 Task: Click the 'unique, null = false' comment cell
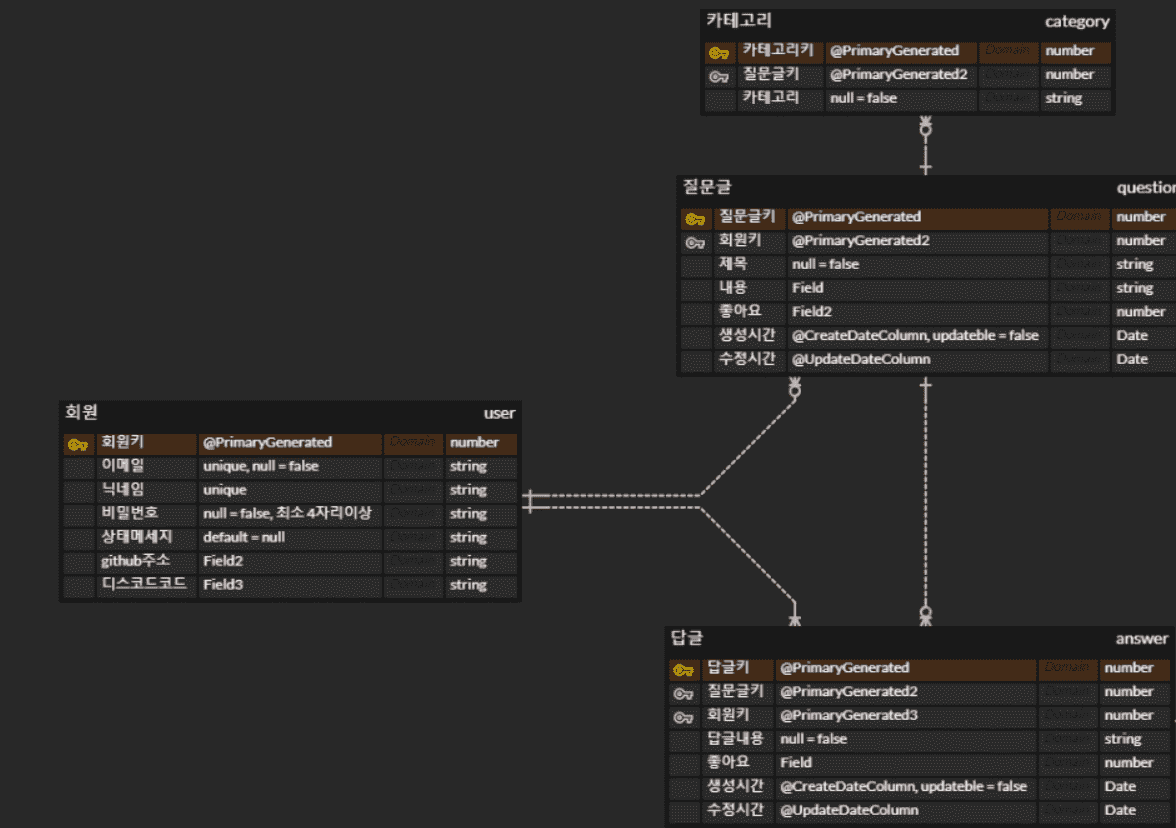point(261,466)
